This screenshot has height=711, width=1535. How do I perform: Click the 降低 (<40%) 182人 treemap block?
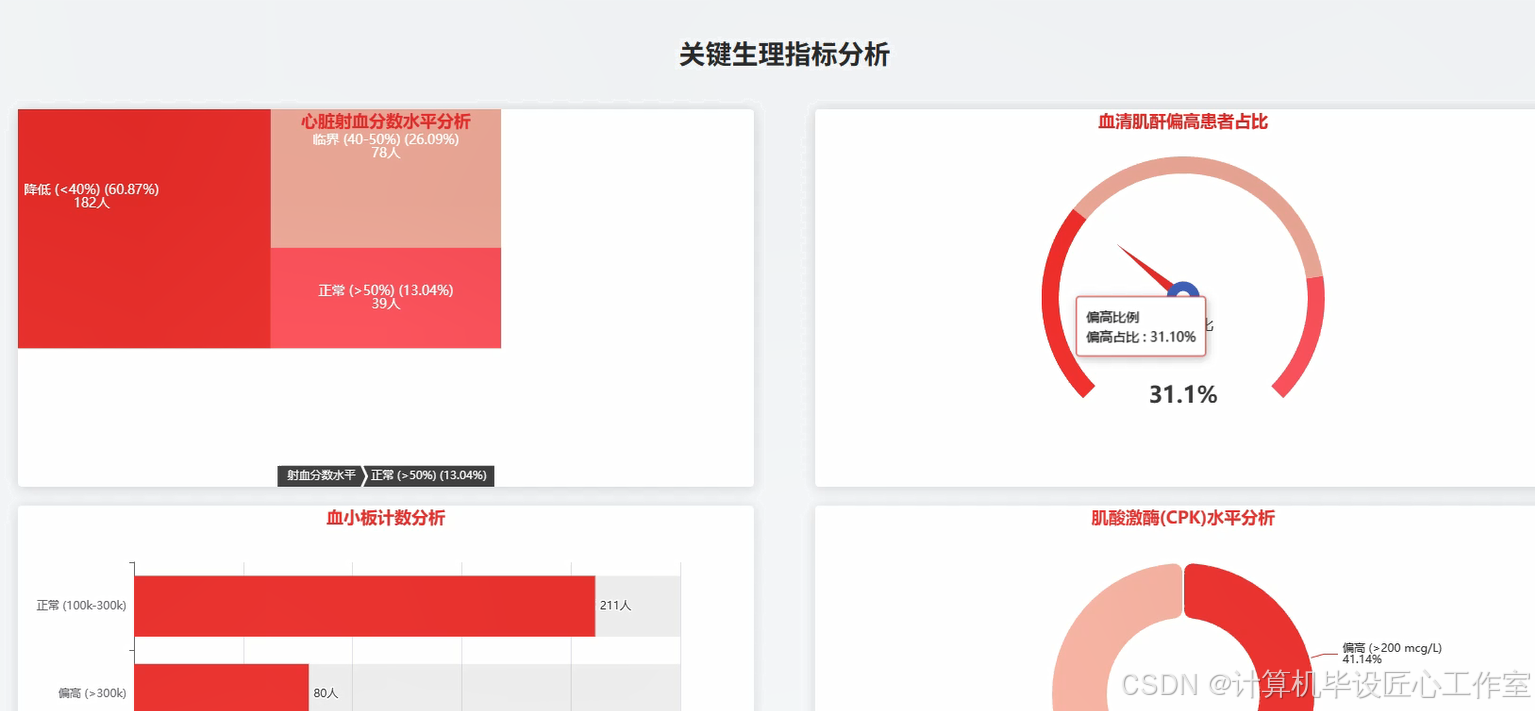pyautogui.click(x=144, y=229)
